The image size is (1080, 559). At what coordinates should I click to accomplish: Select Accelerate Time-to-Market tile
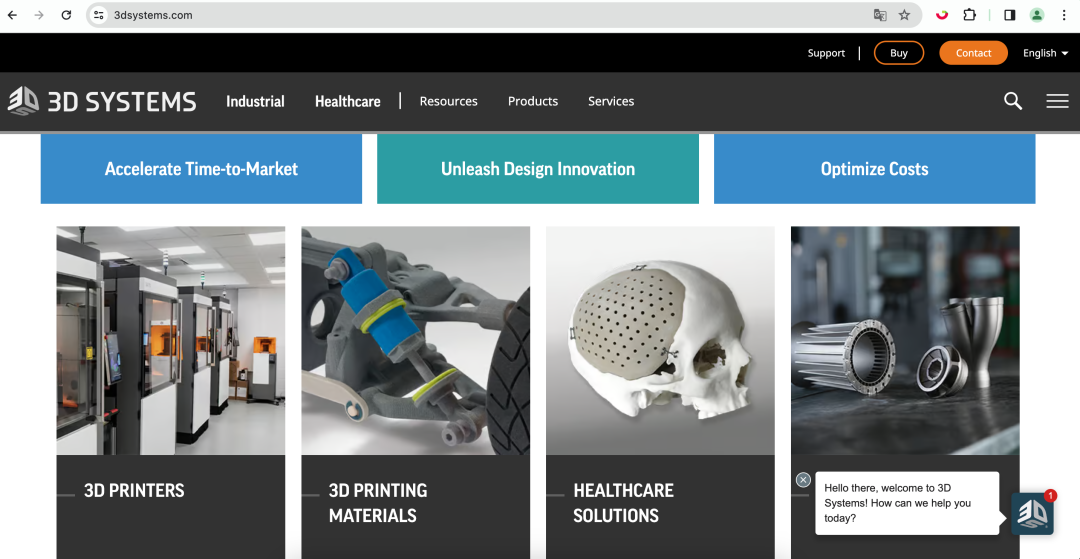(201, 169)
